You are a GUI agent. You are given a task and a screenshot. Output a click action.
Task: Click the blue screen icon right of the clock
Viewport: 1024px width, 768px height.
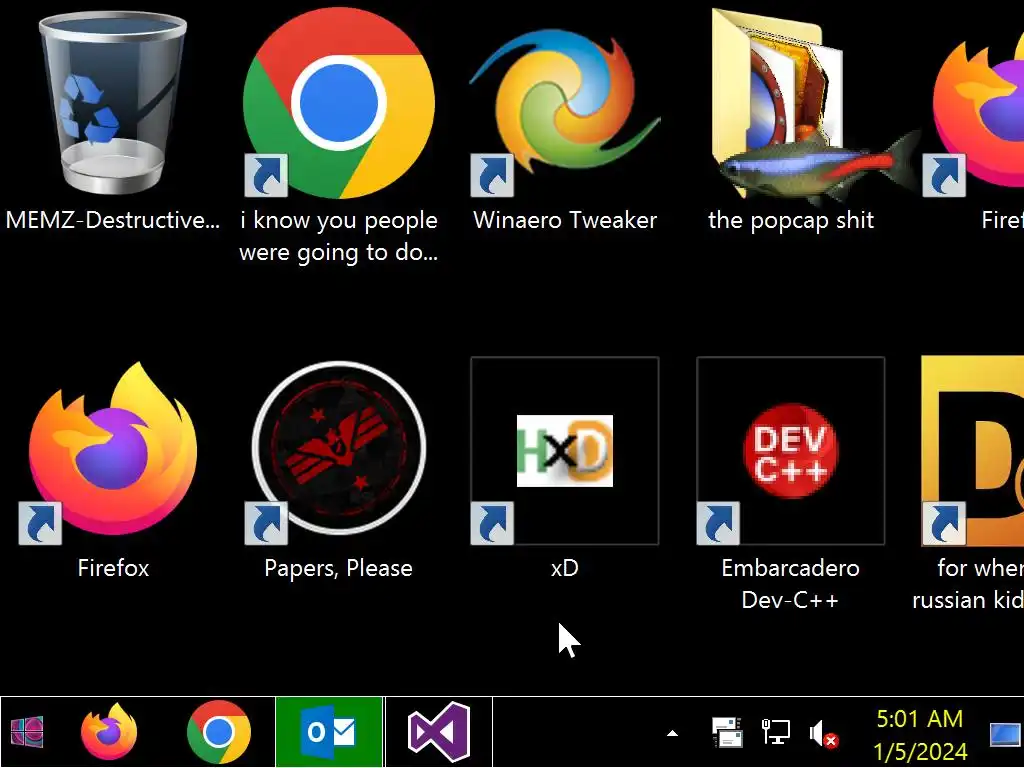pyautogui.click(x=1006, y=735)
